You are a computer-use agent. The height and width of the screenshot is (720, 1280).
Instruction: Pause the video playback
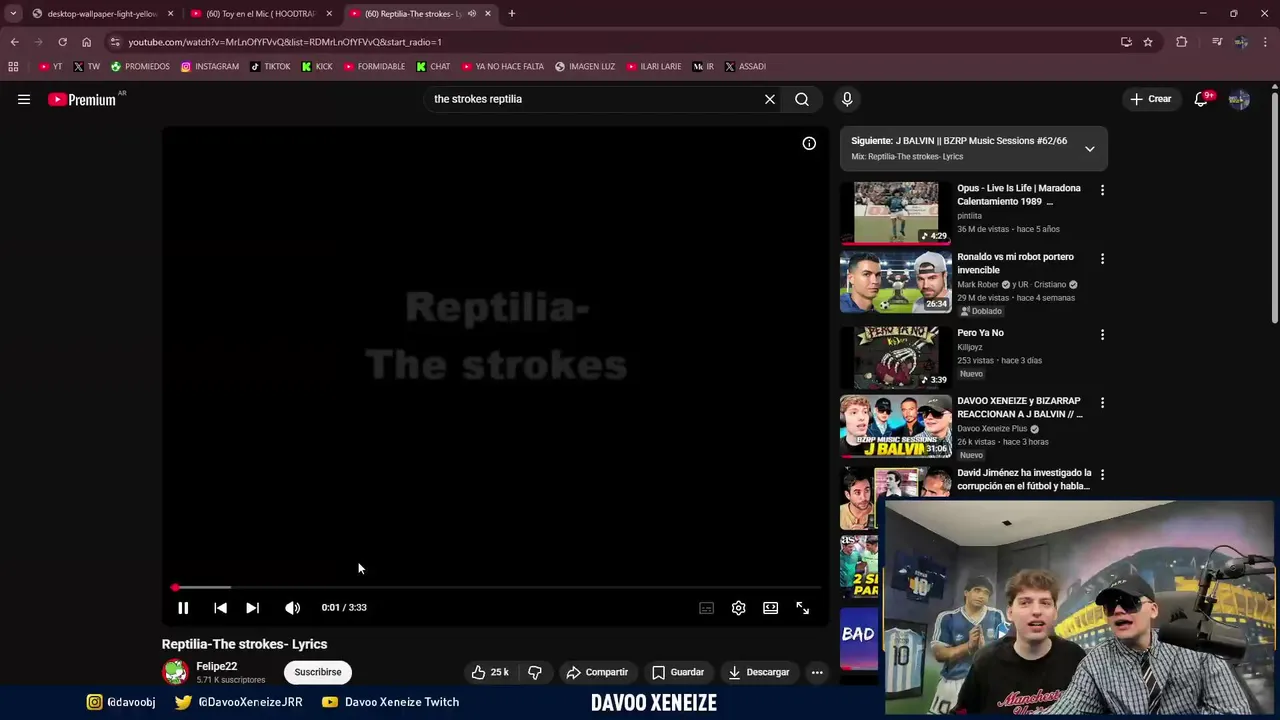pos(183,607)
